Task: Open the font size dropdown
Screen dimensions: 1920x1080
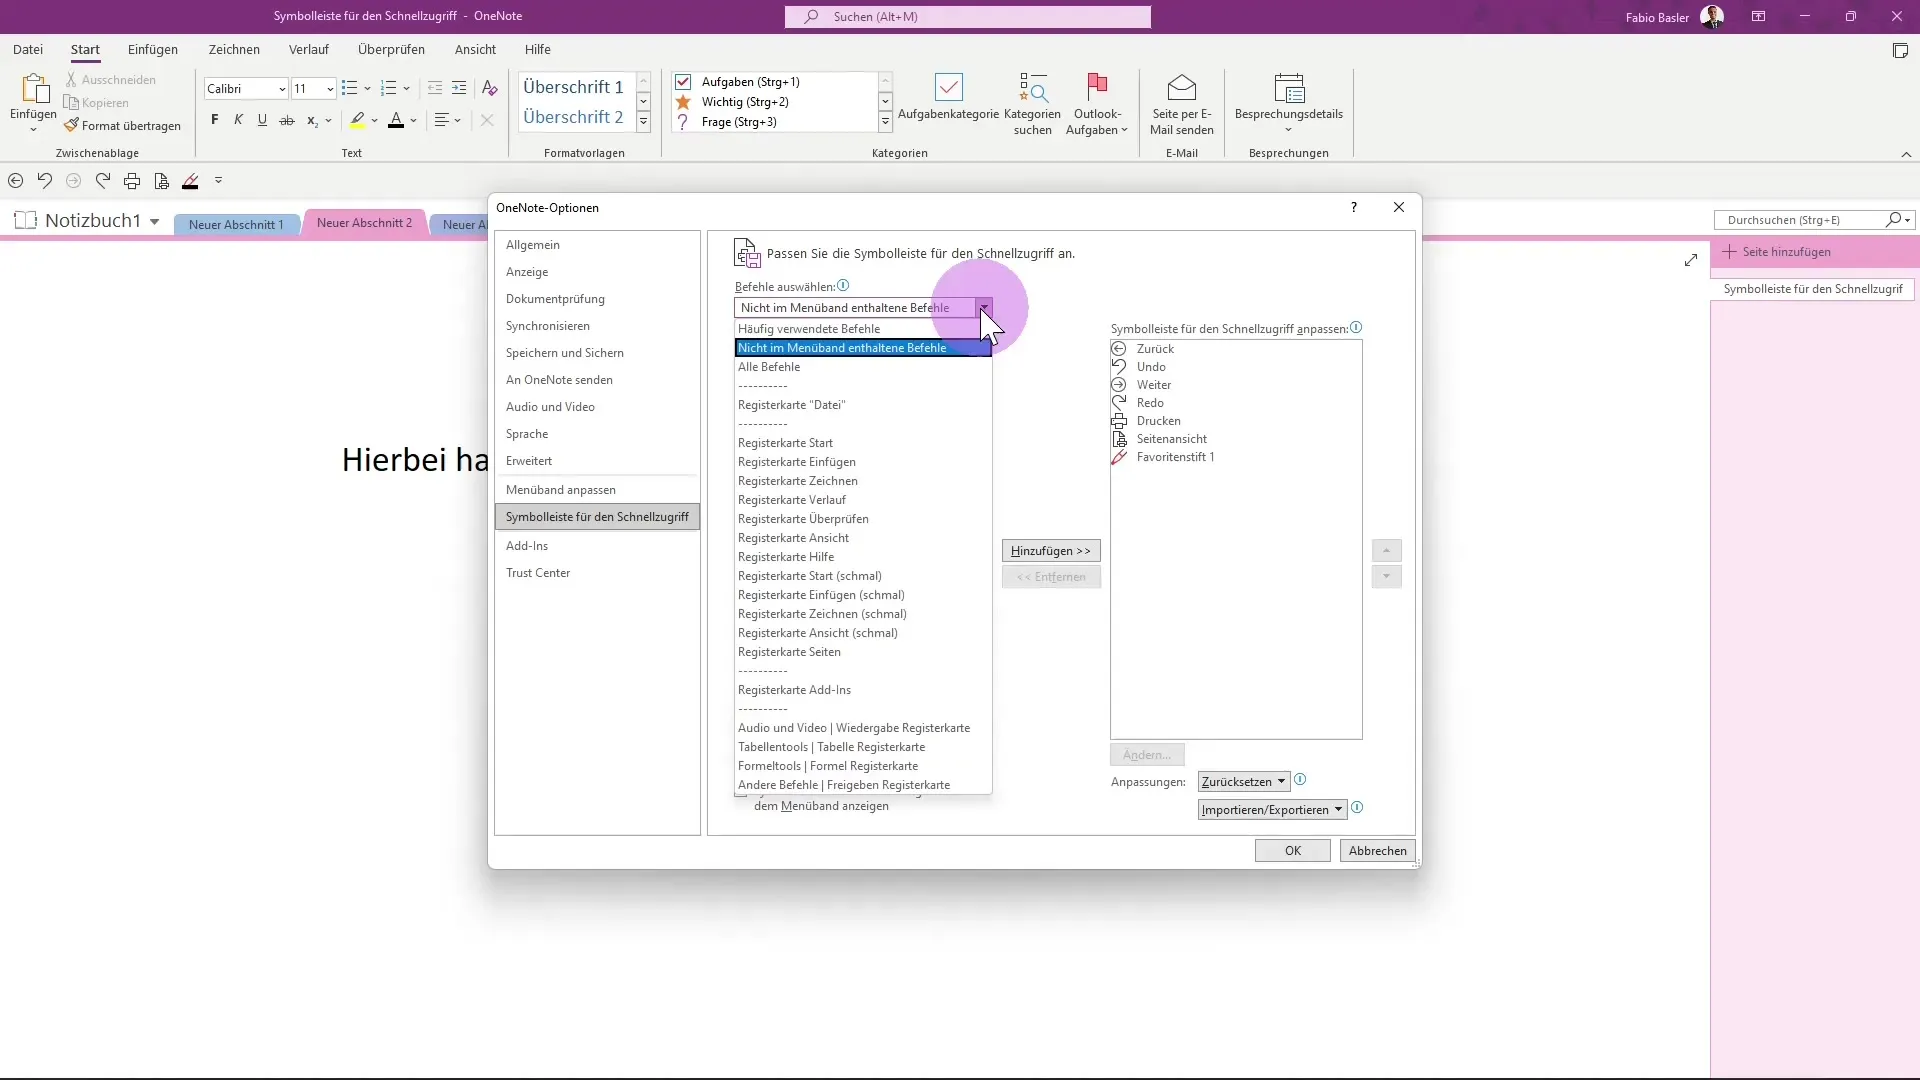Action: point(330,89)
